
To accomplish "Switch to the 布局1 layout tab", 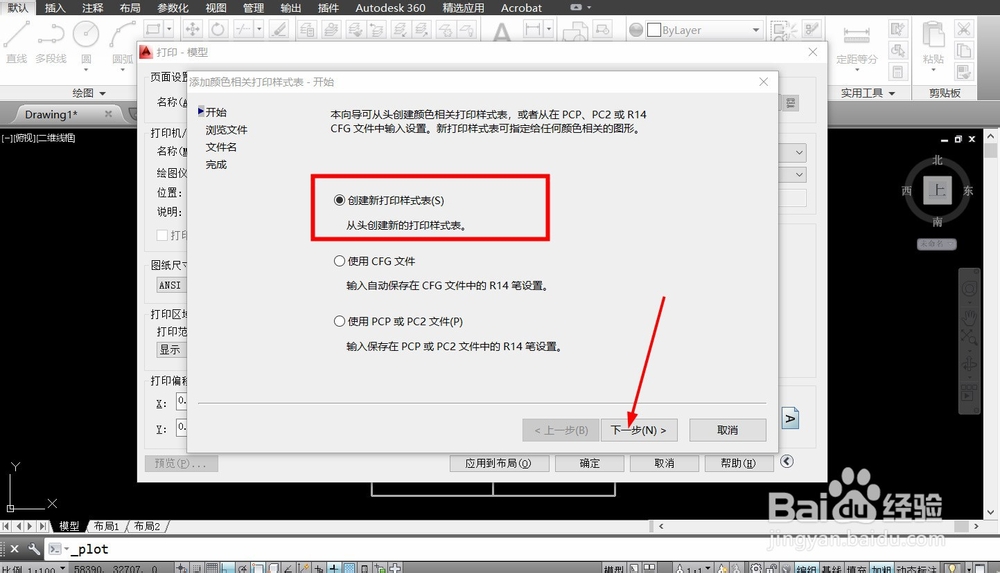I will pyautogui.click(x=106, y=526).
